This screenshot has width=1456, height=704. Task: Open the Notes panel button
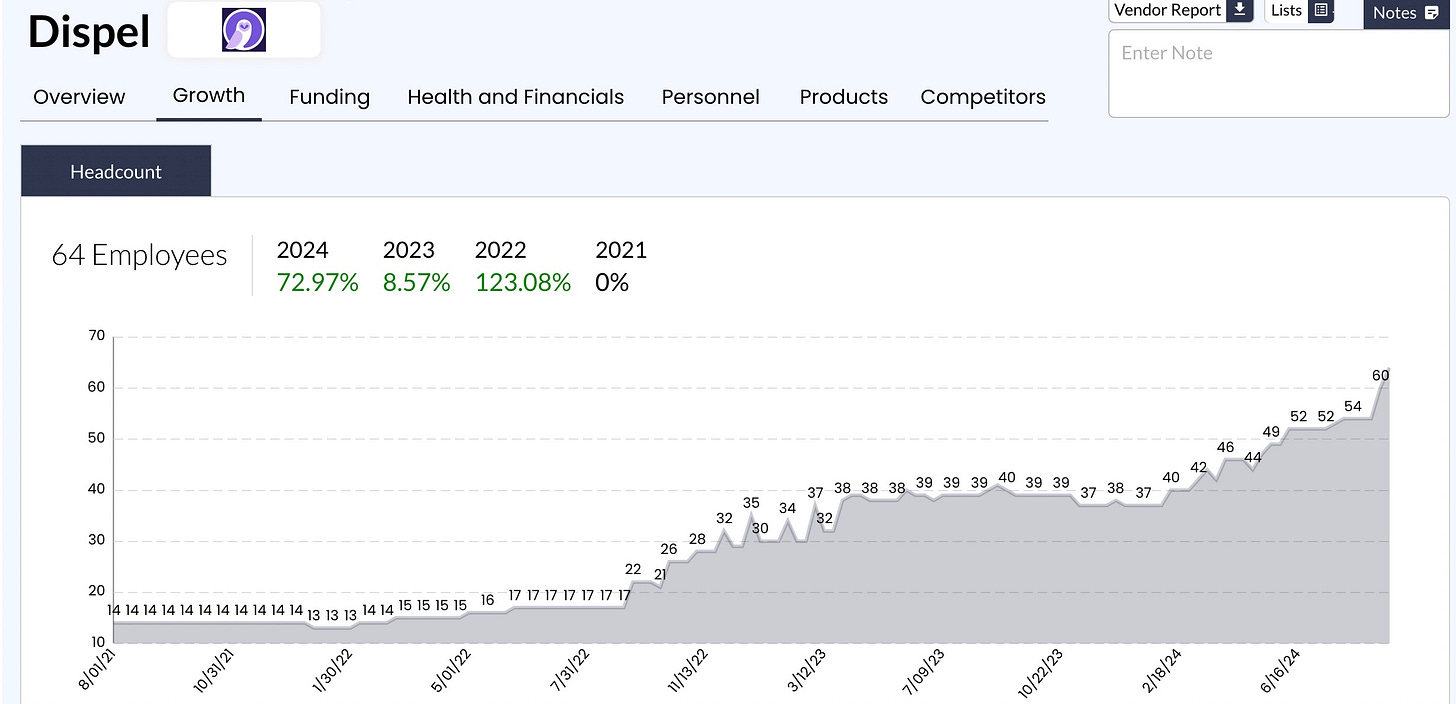coord(1406,13)
